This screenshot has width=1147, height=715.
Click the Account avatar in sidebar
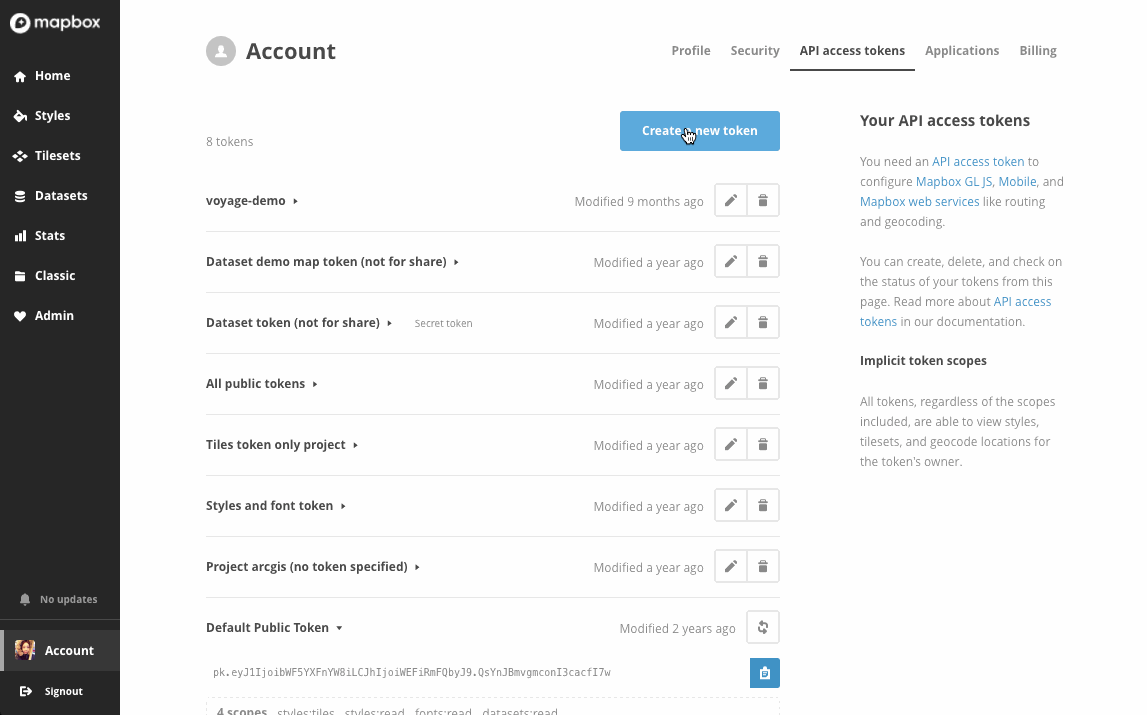click(25, 651)
